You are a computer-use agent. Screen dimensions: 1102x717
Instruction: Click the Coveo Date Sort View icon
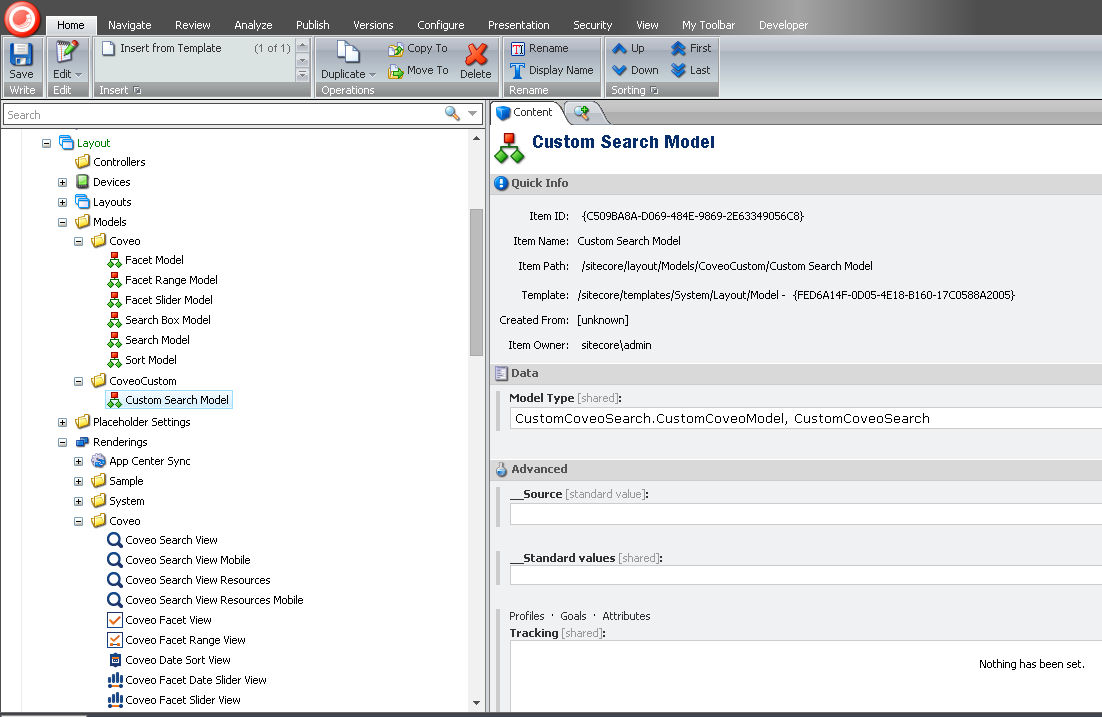115,660
